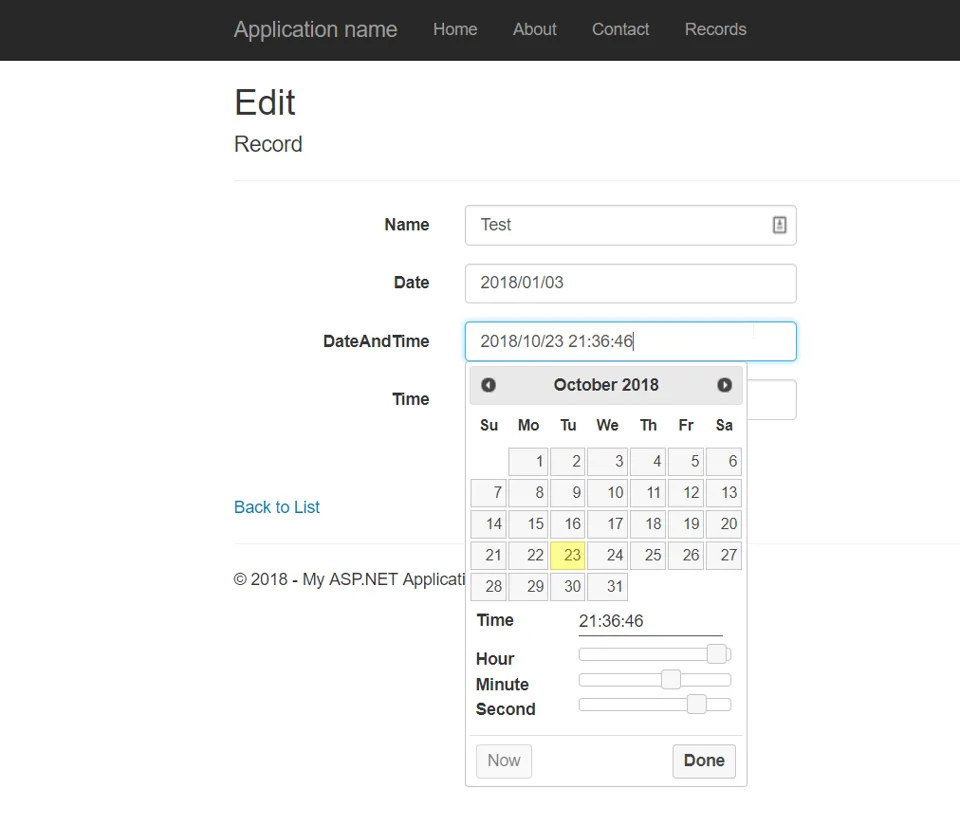
Task: Select October 10 in calendar
Action: [x=607, y=493]
